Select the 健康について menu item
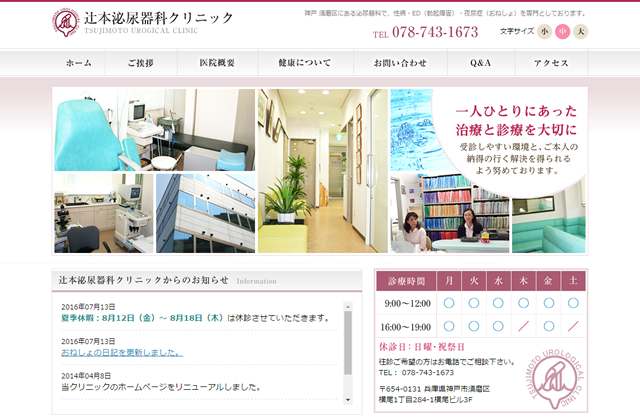 [x=305, y=63]
